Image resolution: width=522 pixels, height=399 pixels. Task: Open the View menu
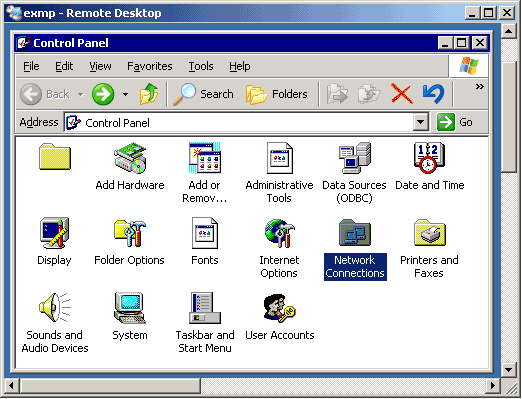100,66
